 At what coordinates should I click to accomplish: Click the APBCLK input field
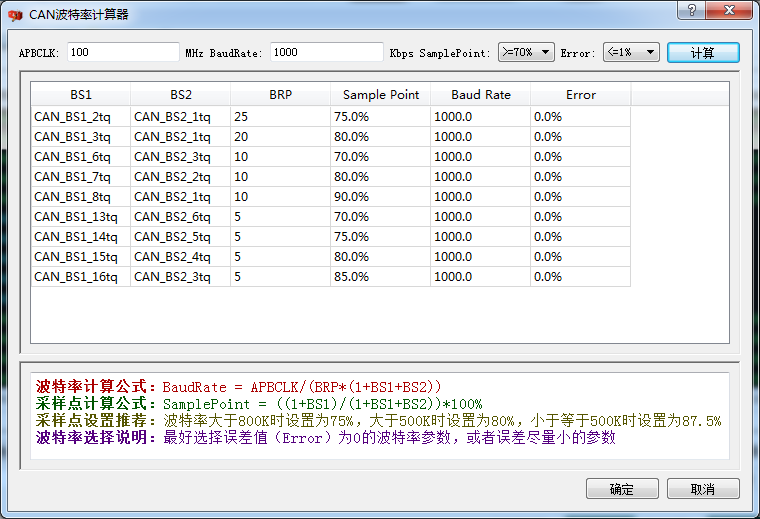pyautogui.click(x=123, y=52)
